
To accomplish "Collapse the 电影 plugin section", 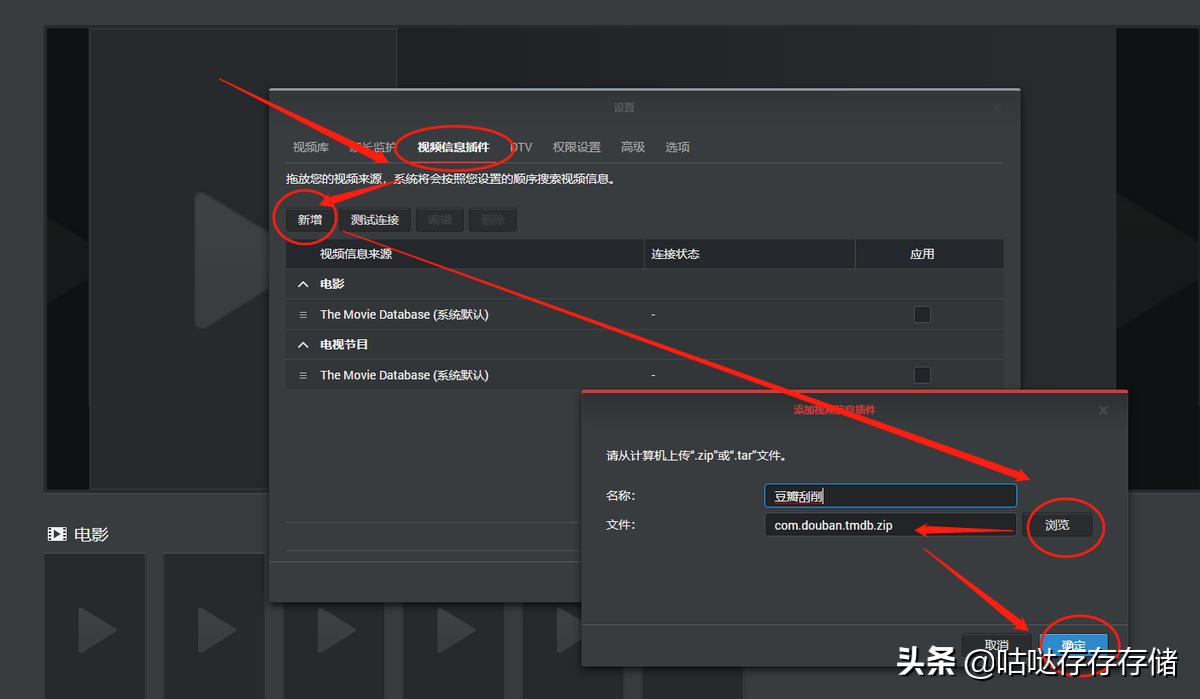I will pyautogui.click(x=303, y=284).
